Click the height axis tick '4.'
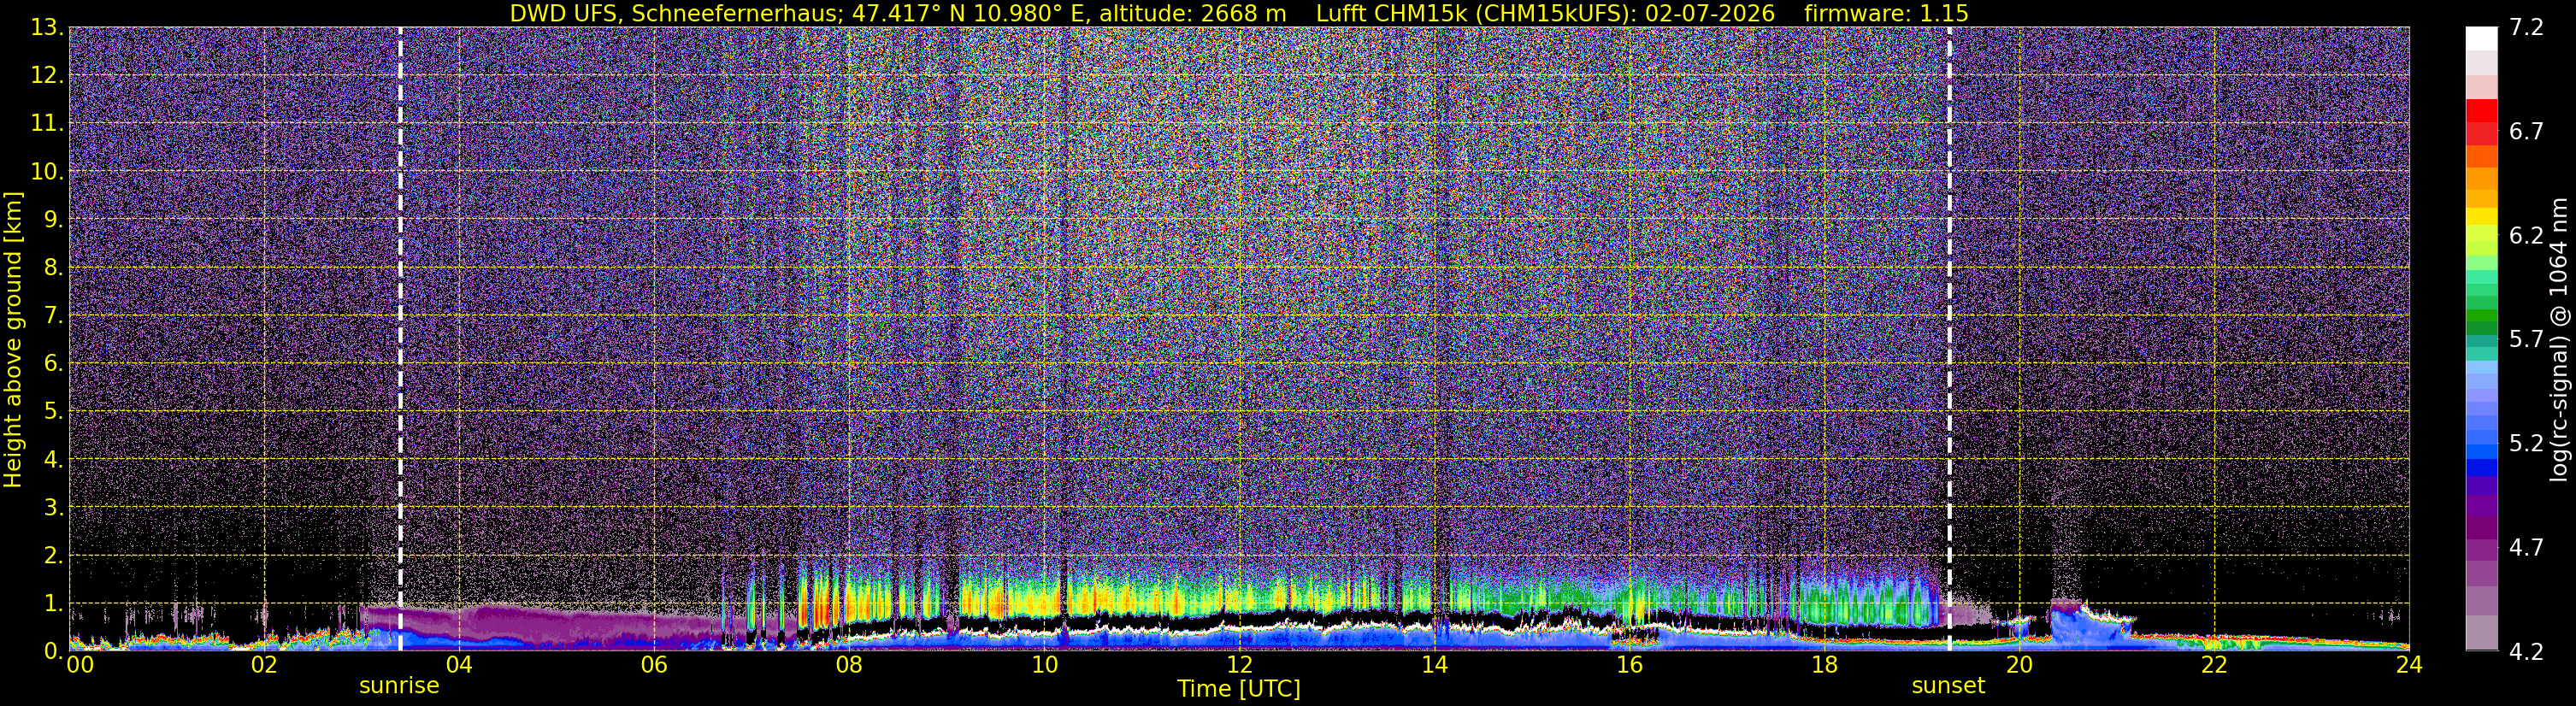Screen dimensions: 2576x706 pos(54,460)
